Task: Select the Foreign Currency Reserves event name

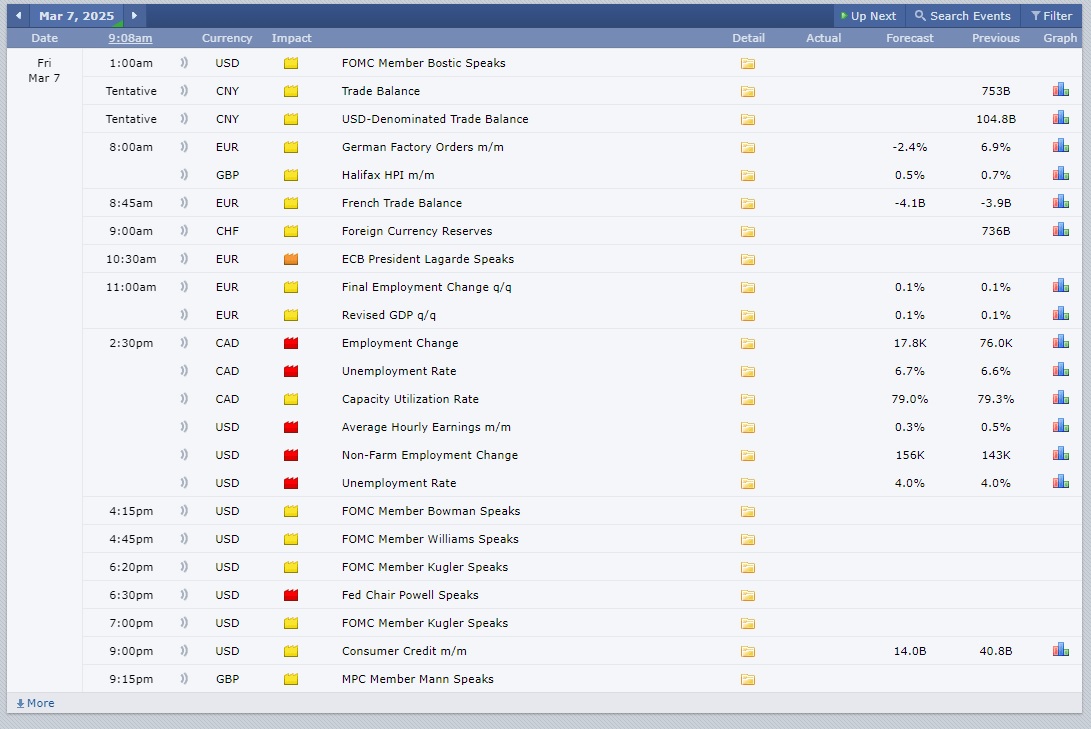Action: [417, 231]
